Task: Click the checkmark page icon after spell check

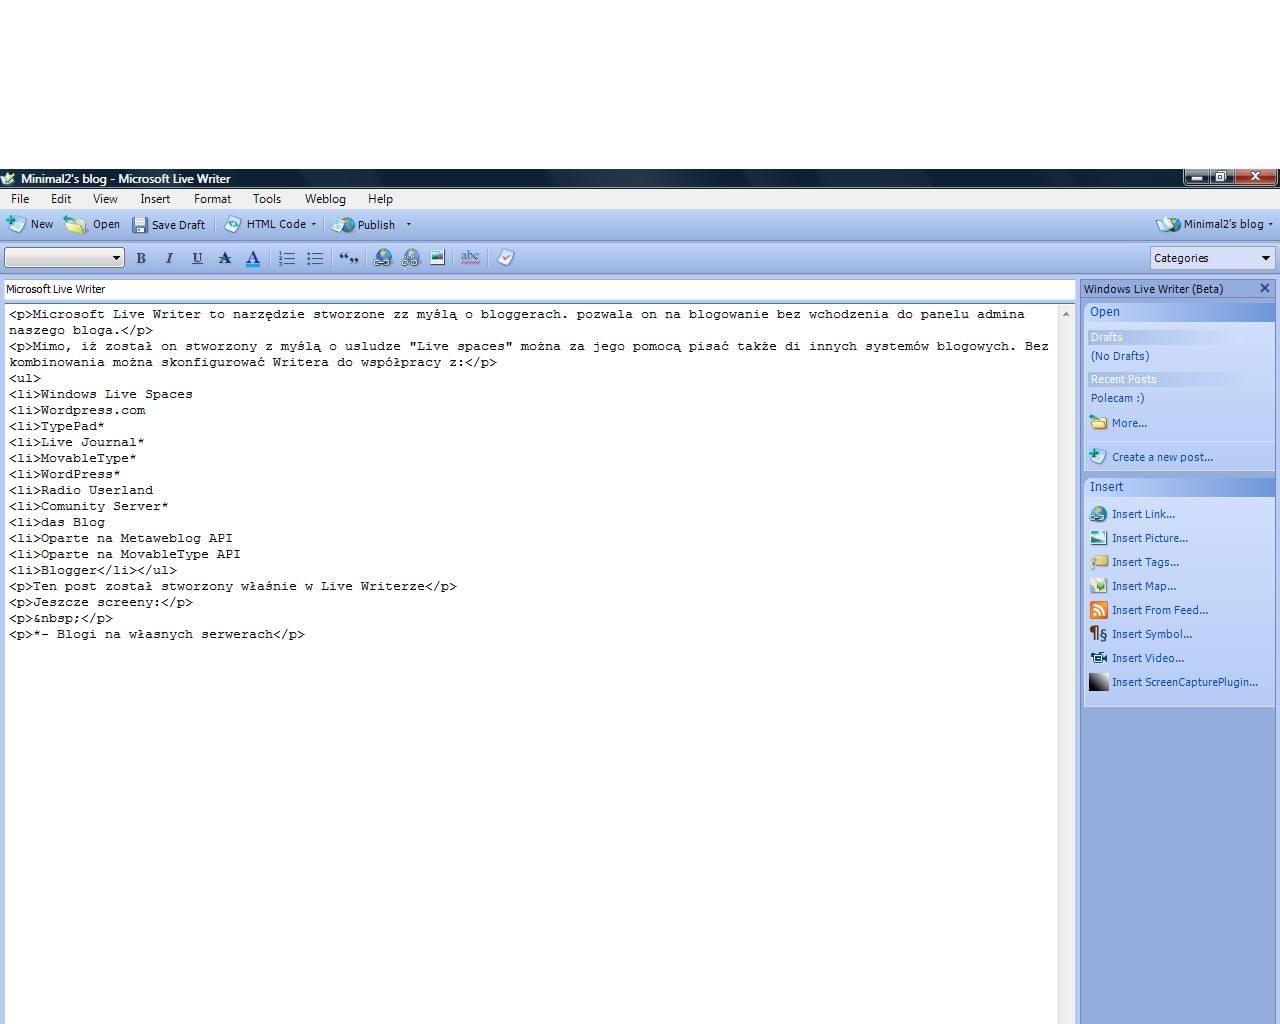Action: (505, 258)
